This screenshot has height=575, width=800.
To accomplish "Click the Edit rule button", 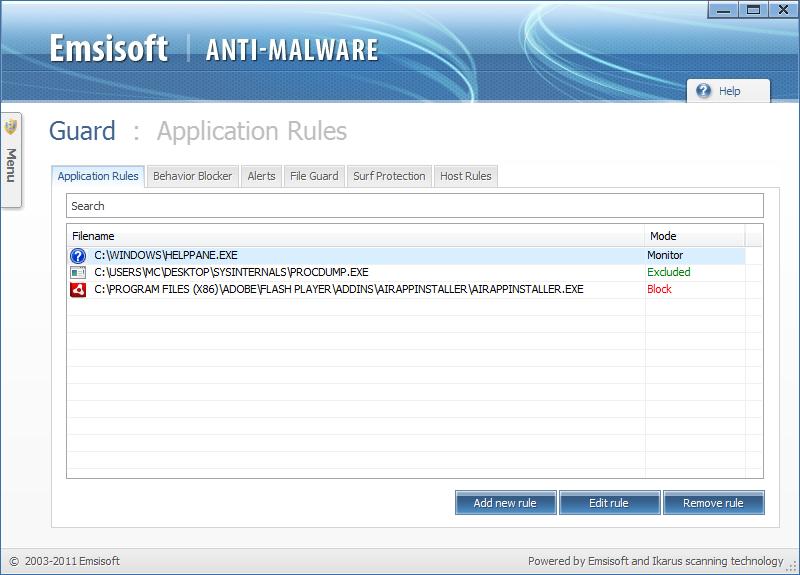I will [609, 503].
